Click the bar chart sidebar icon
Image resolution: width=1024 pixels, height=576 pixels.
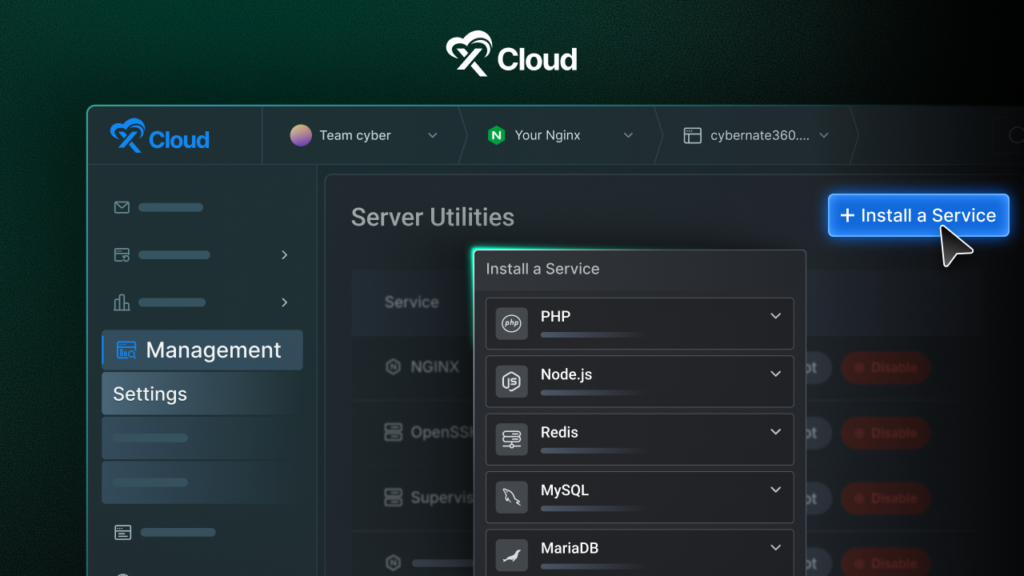point(121,302)
